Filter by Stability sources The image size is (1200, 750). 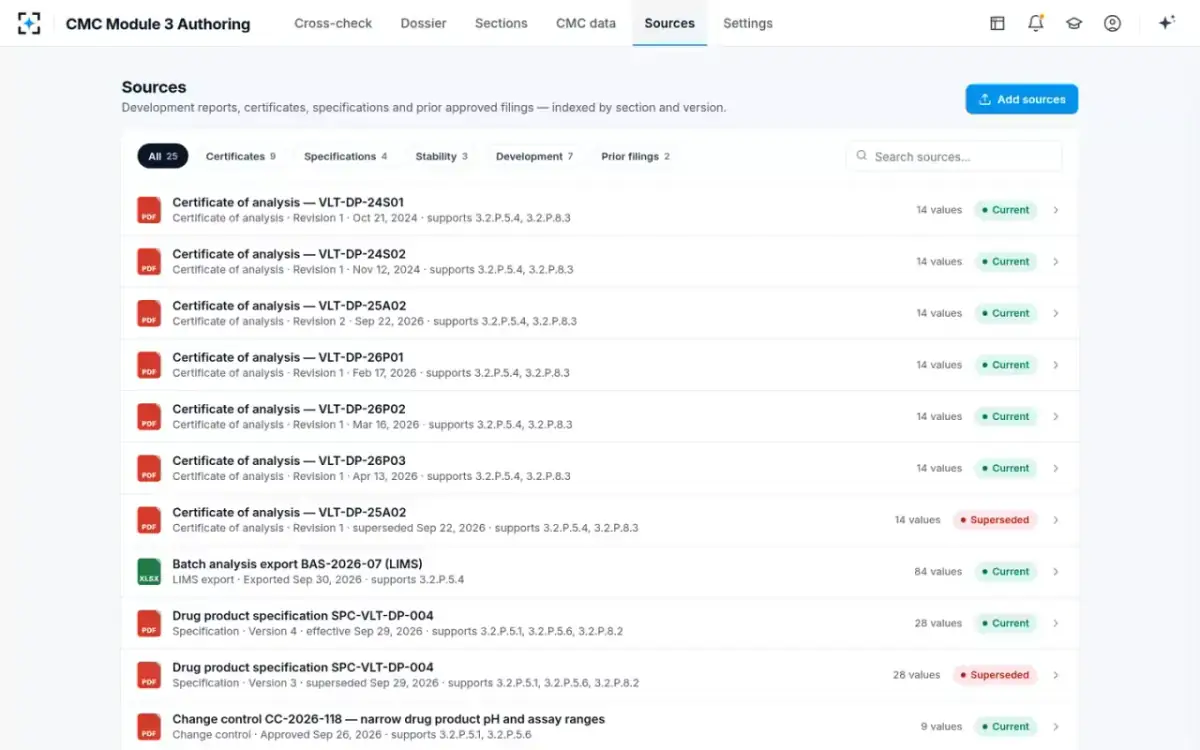[x=441, y=156]
